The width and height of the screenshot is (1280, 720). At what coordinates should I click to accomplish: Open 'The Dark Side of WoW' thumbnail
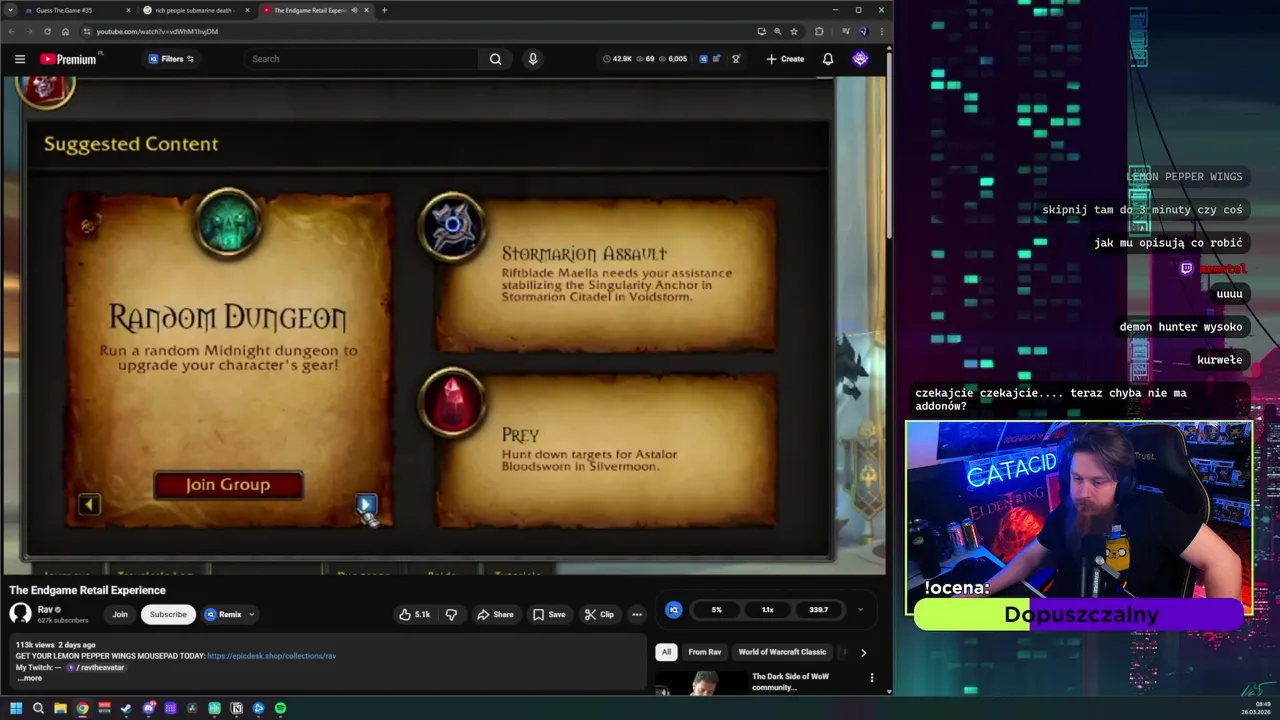701,683
